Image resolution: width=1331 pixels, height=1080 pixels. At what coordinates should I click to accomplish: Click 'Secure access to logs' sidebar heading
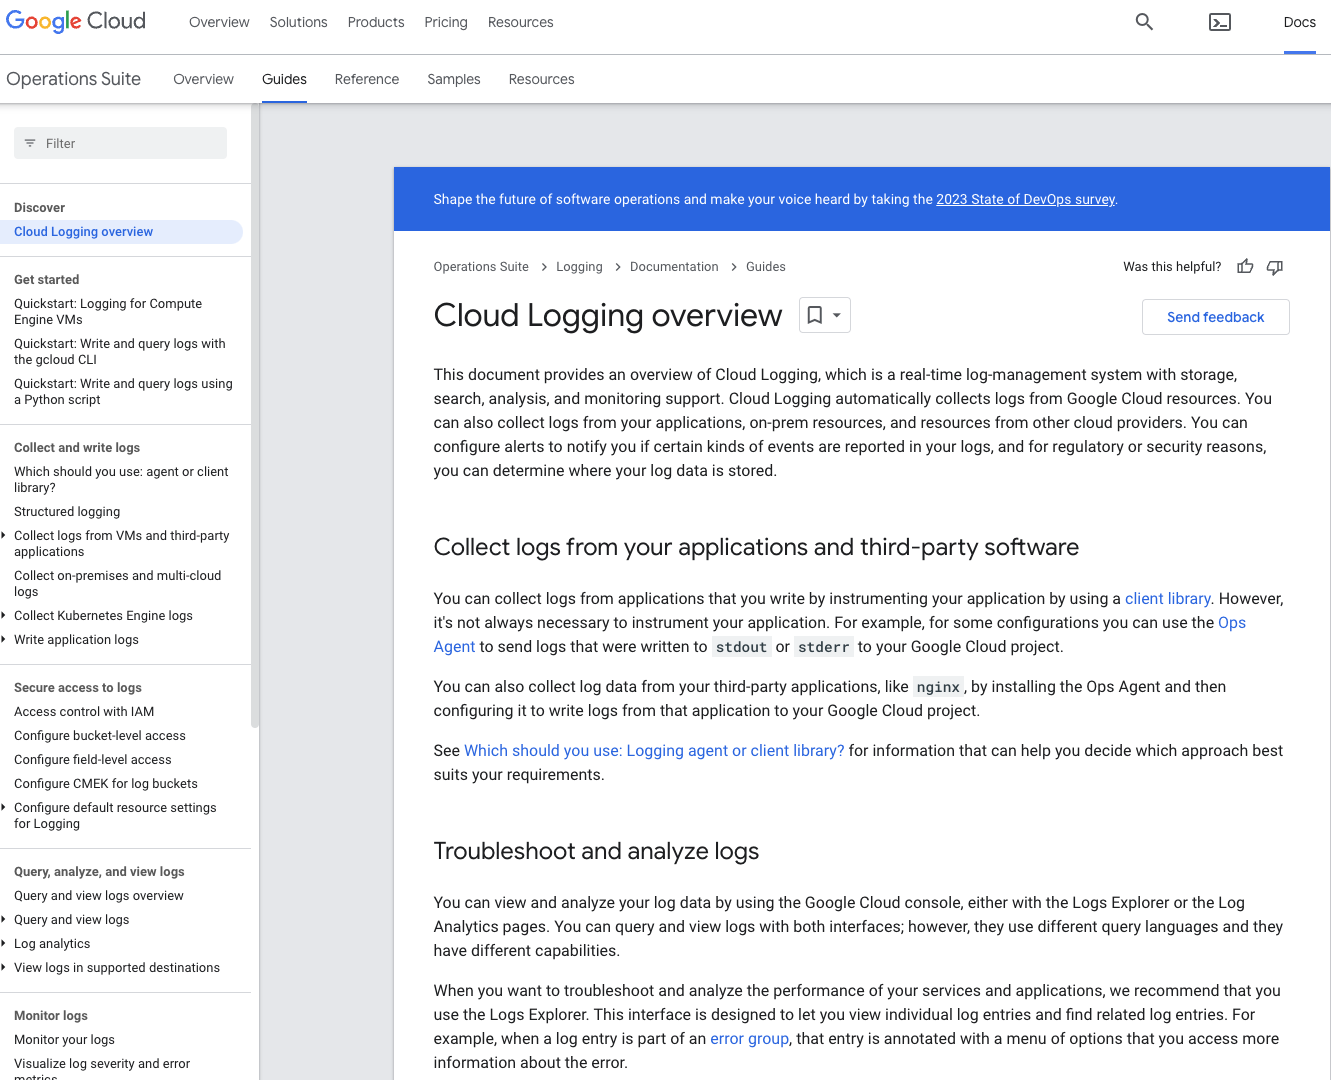(78, 688)
